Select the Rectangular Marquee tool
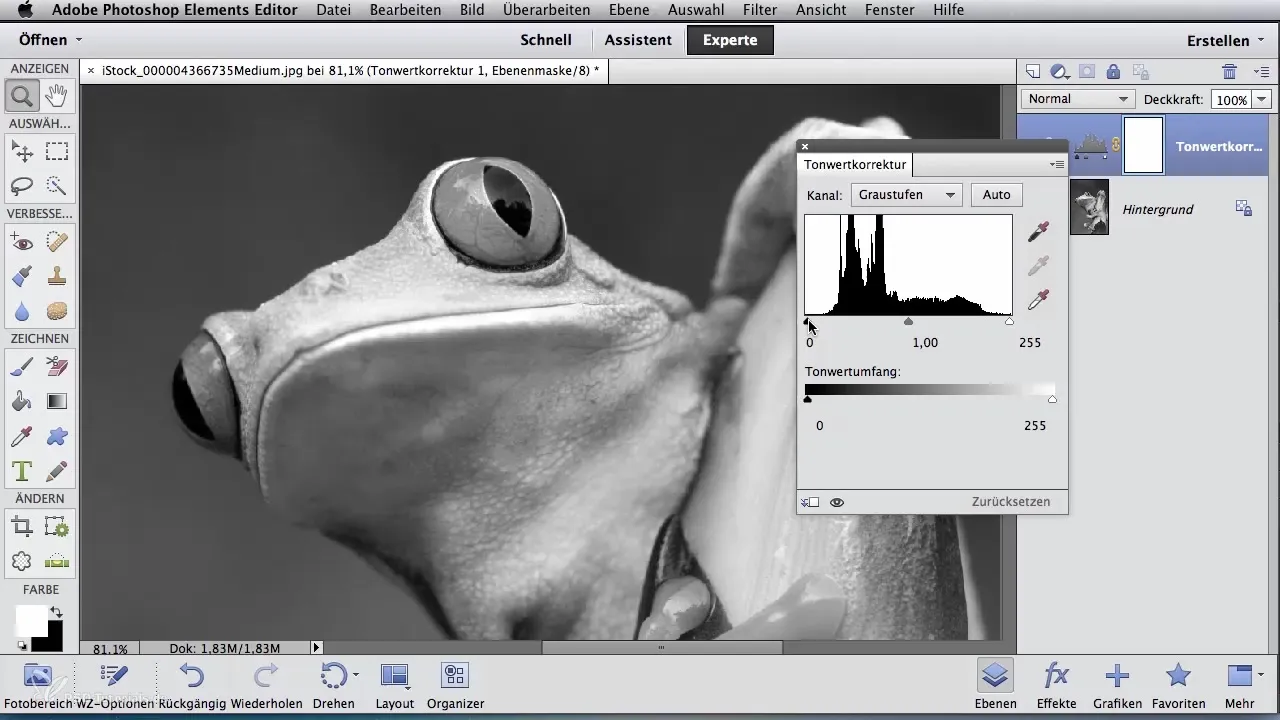 (x=57, y=151)
